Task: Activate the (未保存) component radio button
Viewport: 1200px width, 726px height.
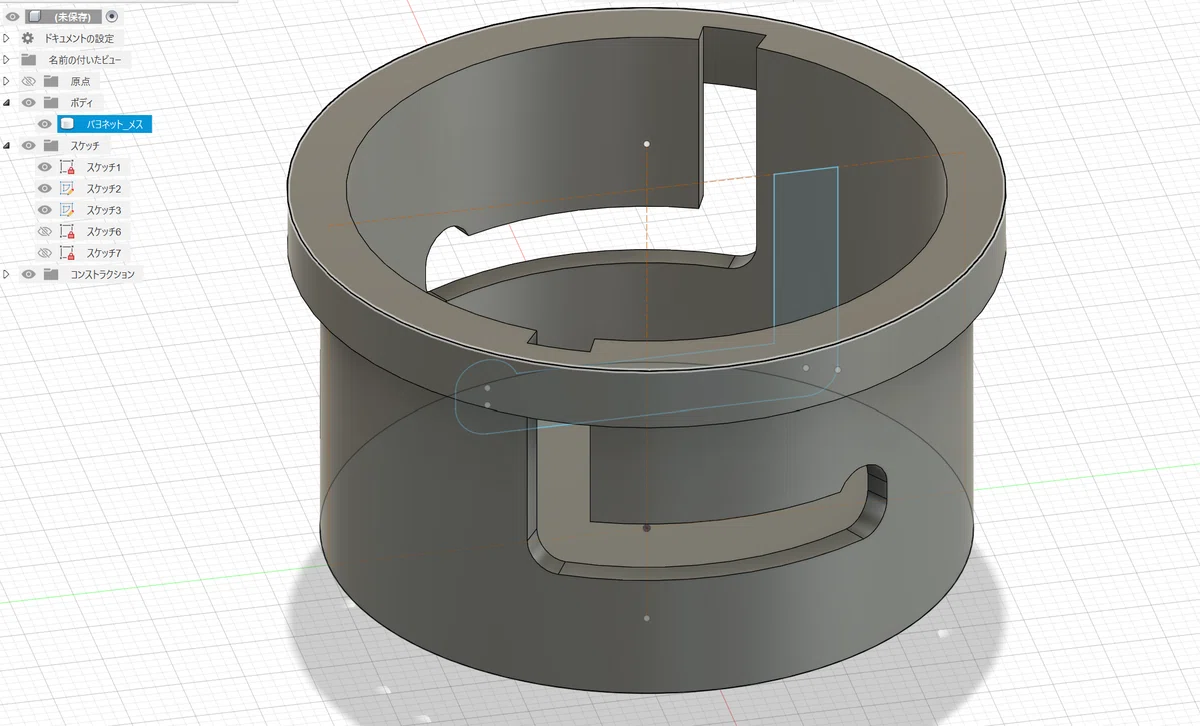Action: [111, 16]
